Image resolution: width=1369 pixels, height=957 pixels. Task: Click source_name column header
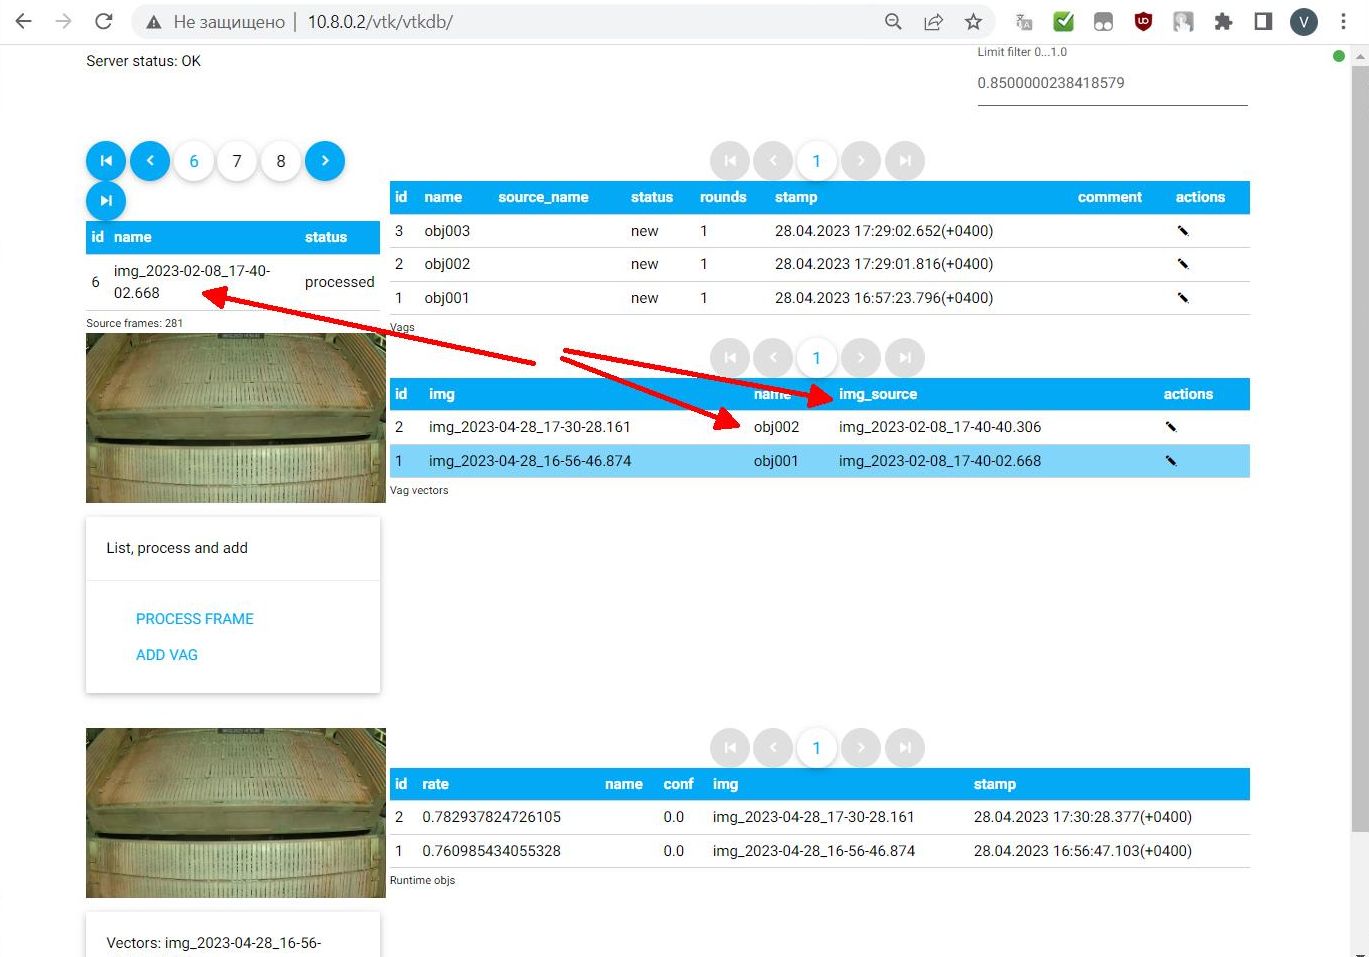pyautogui.click(x=543, y=197)
